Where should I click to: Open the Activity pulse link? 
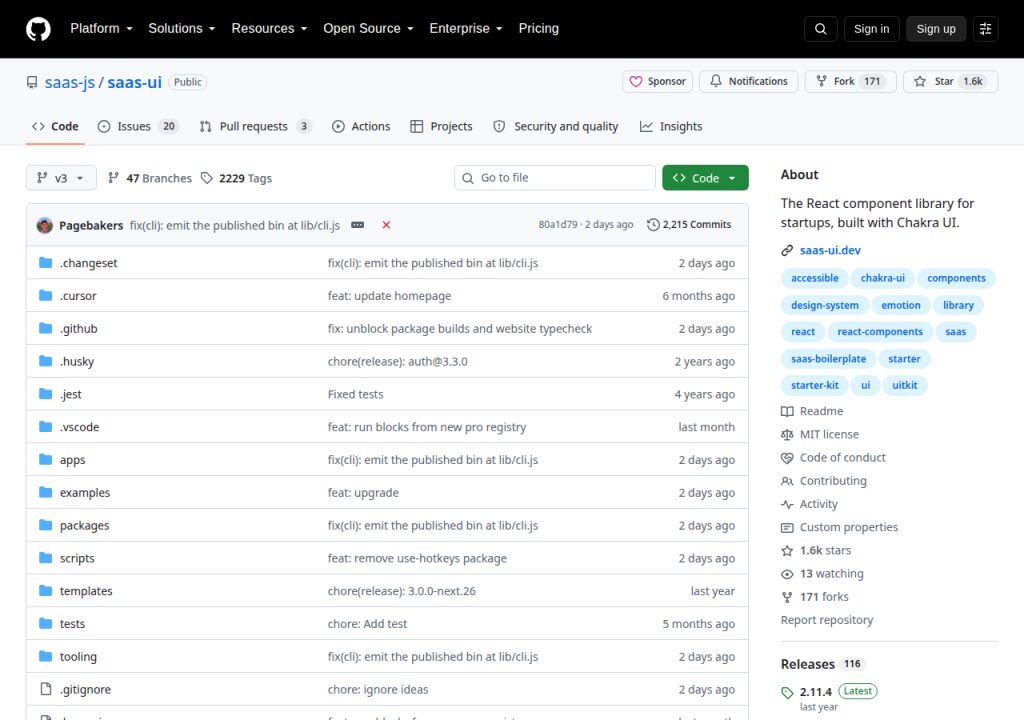pyautogui.click(x=809, y=504)
